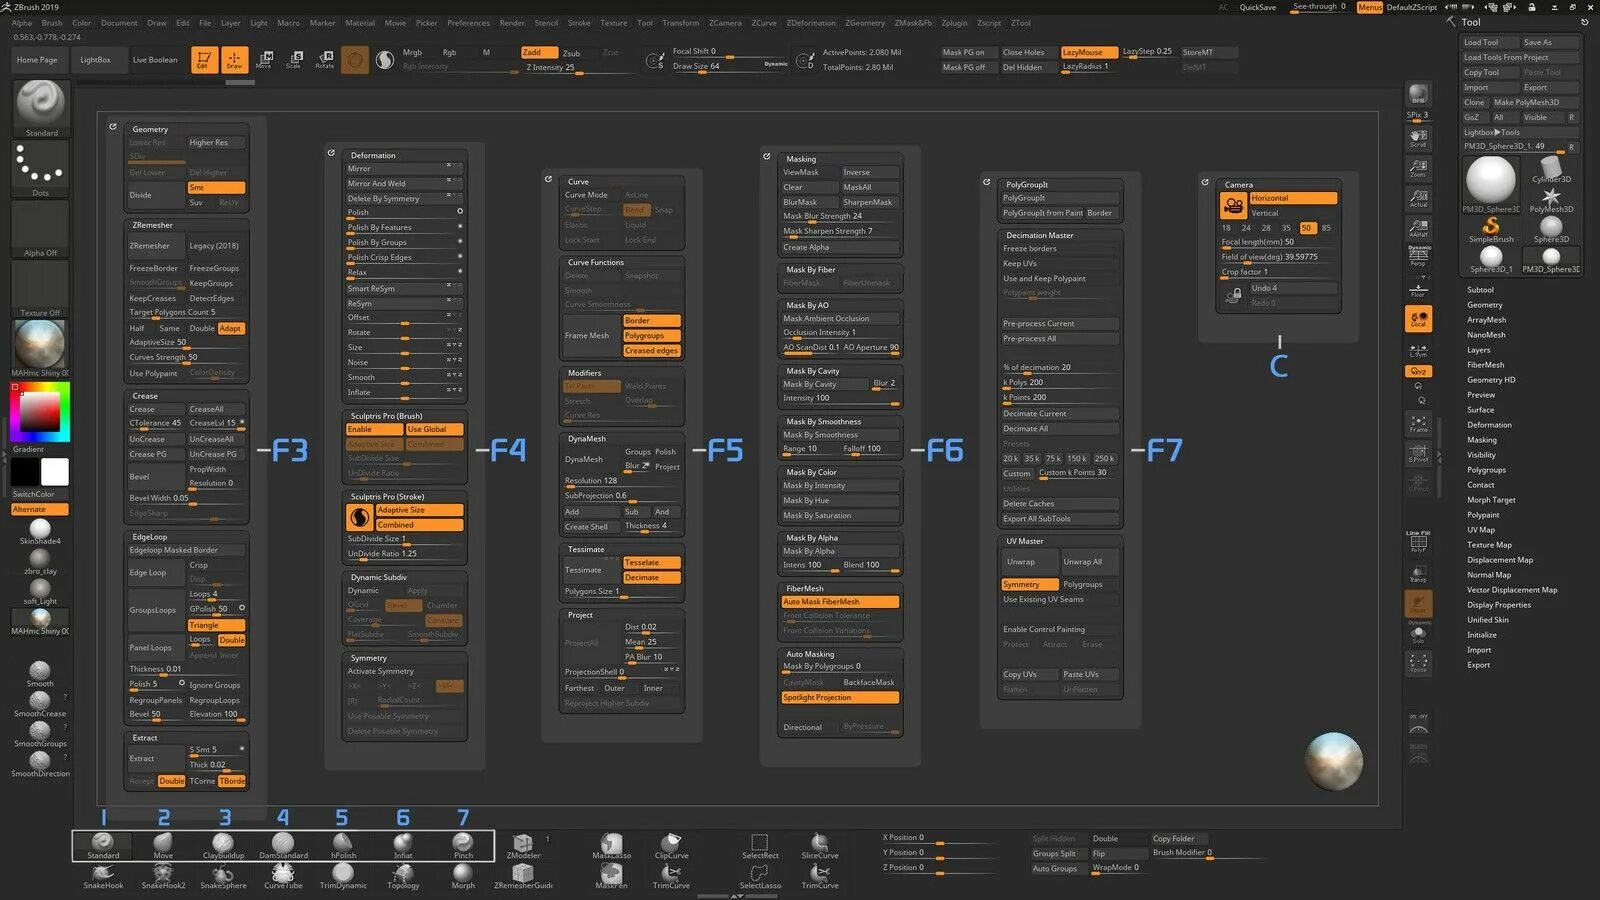The height and width of the screenshot is (900, 1600).
Task: Click Make PolyMesh3D
Action: pyautogui.click(x=1534, y=102)
